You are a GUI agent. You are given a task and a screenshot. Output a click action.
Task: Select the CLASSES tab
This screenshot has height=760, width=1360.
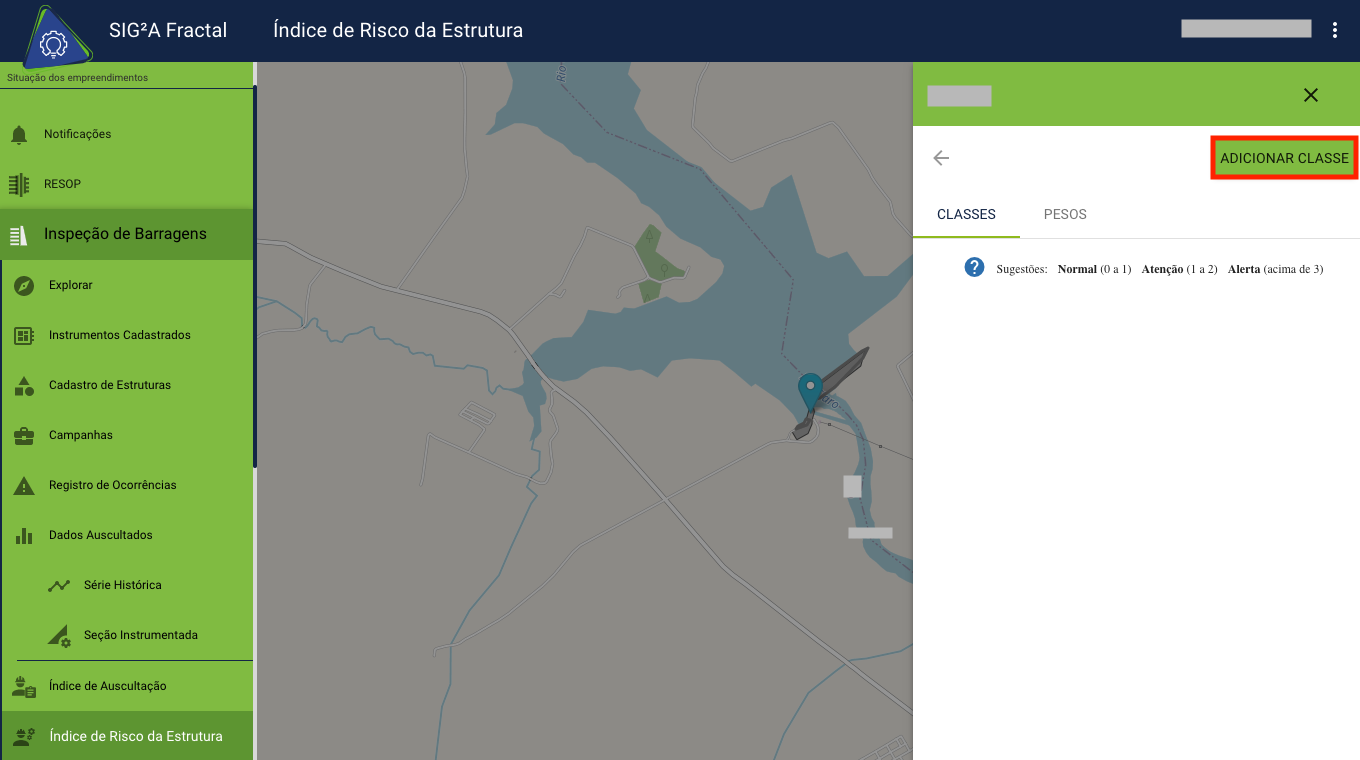pos(966,214)
